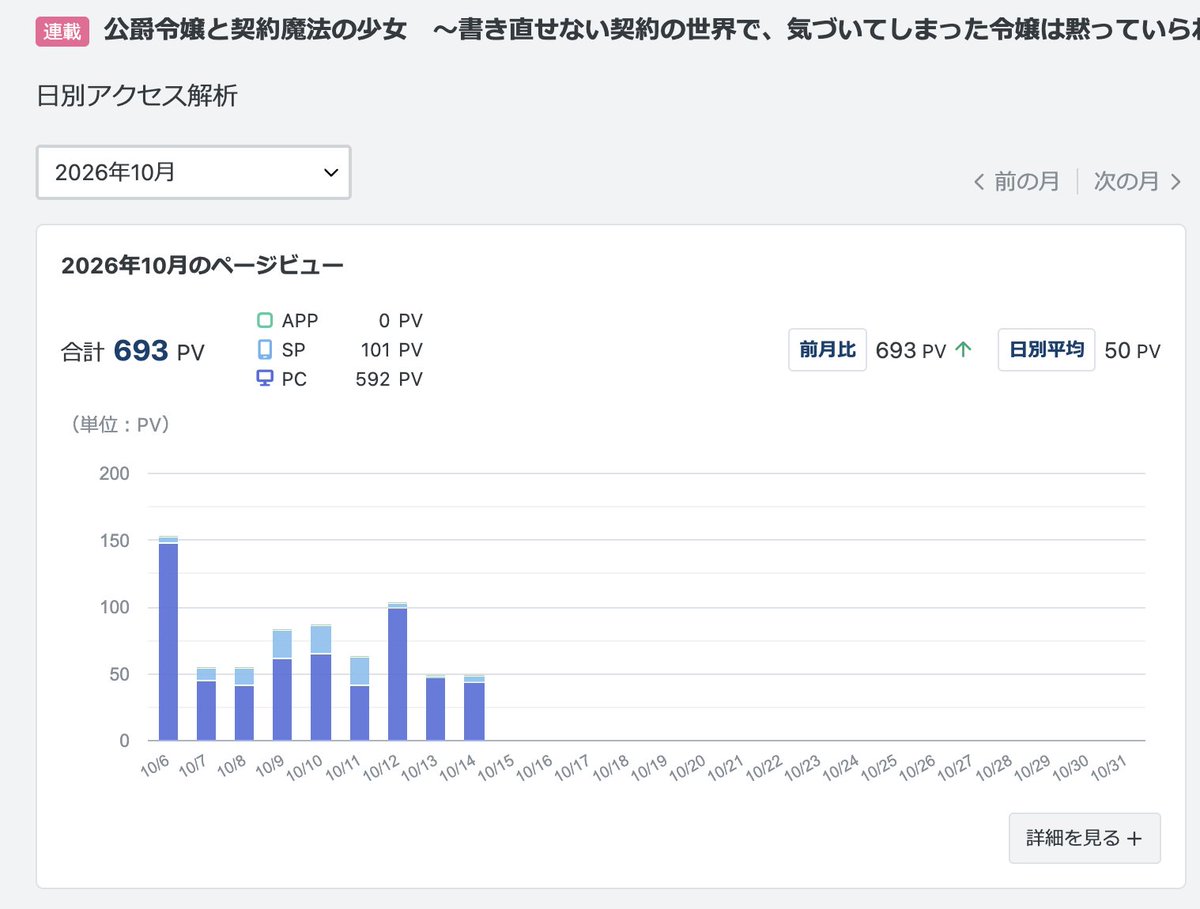Click the 10/10 bar in the chart
This screenshot has height=909, width=1200.
321,683
